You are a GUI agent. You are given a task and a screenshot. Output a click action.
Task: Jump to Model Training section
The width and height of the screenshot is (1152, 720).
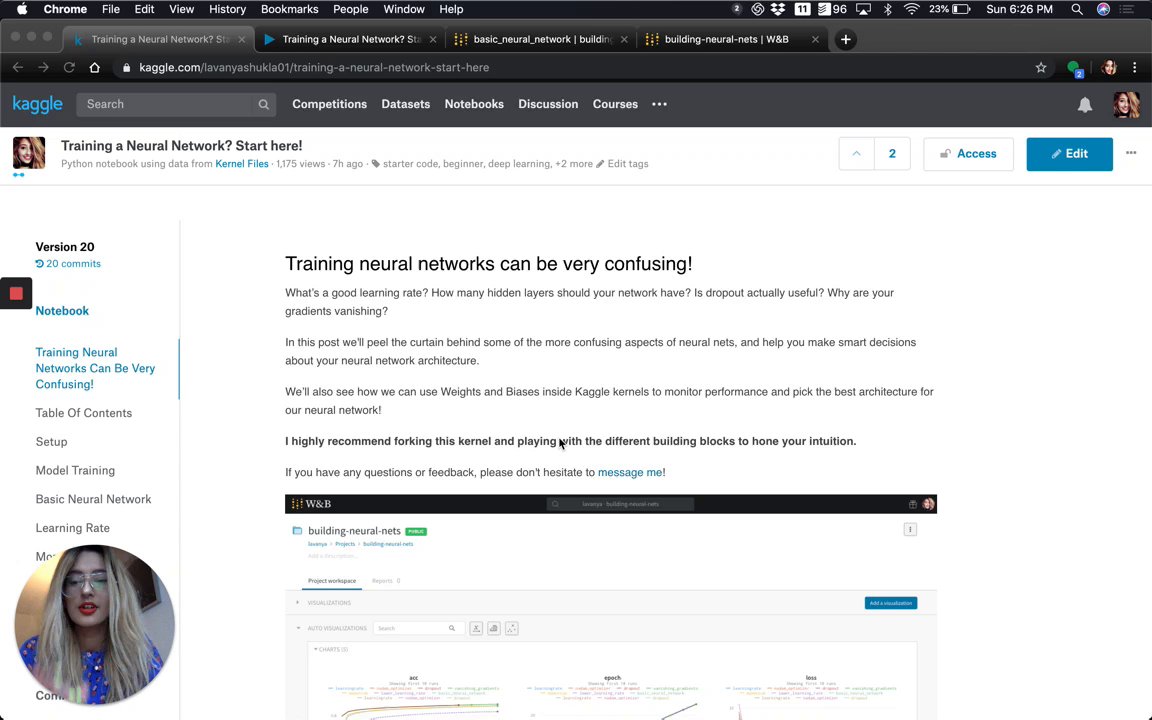75,470
